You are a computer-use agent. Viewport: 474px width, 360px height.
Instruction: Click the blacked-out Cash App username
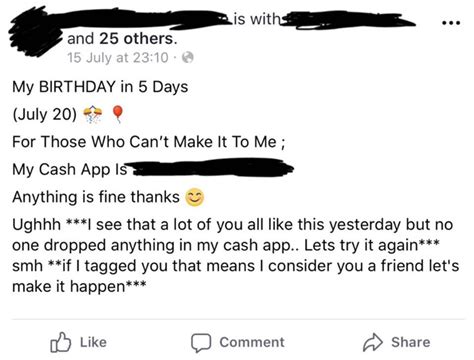point(211,168)
